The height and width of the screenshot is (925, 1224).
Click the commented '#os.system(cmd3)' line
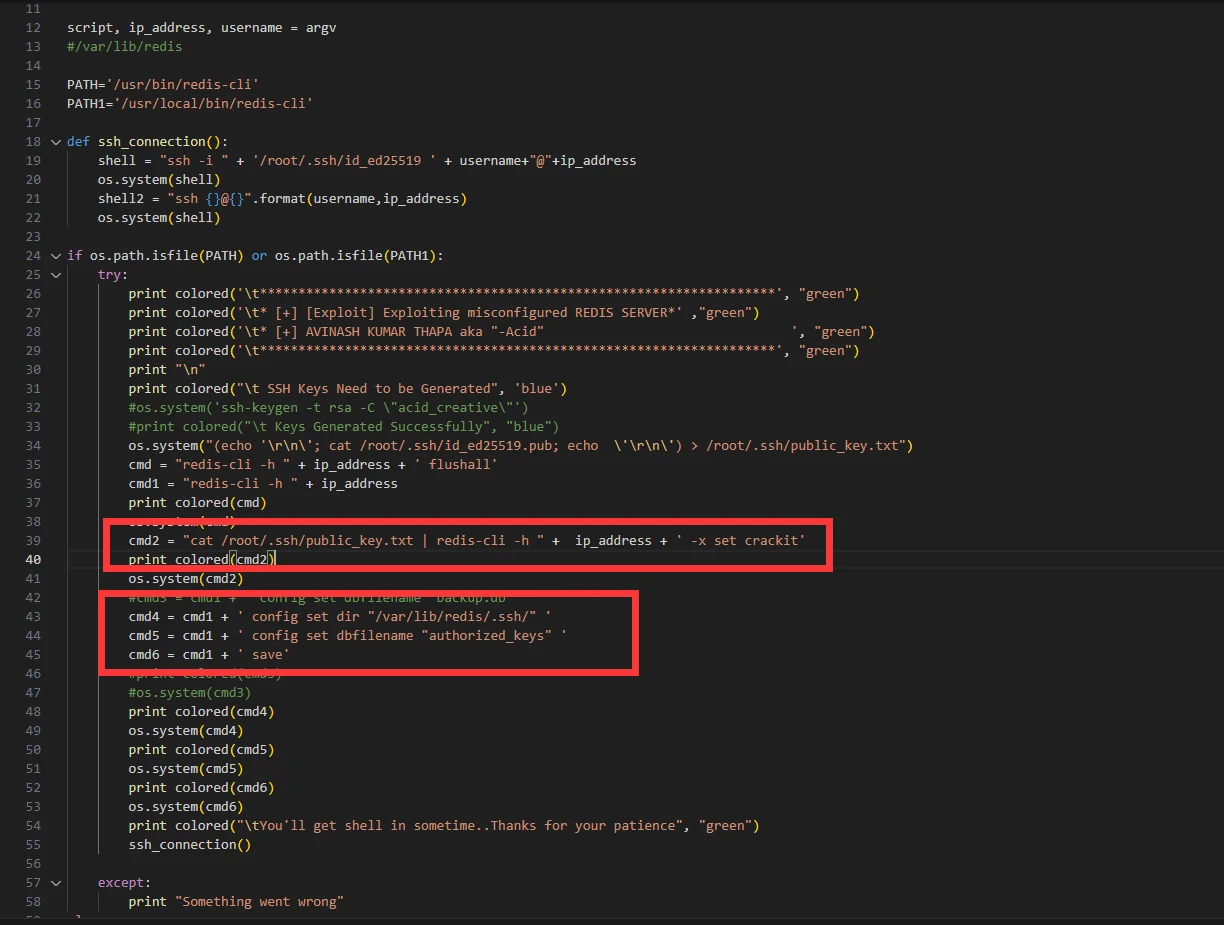[x=190, y=692]
